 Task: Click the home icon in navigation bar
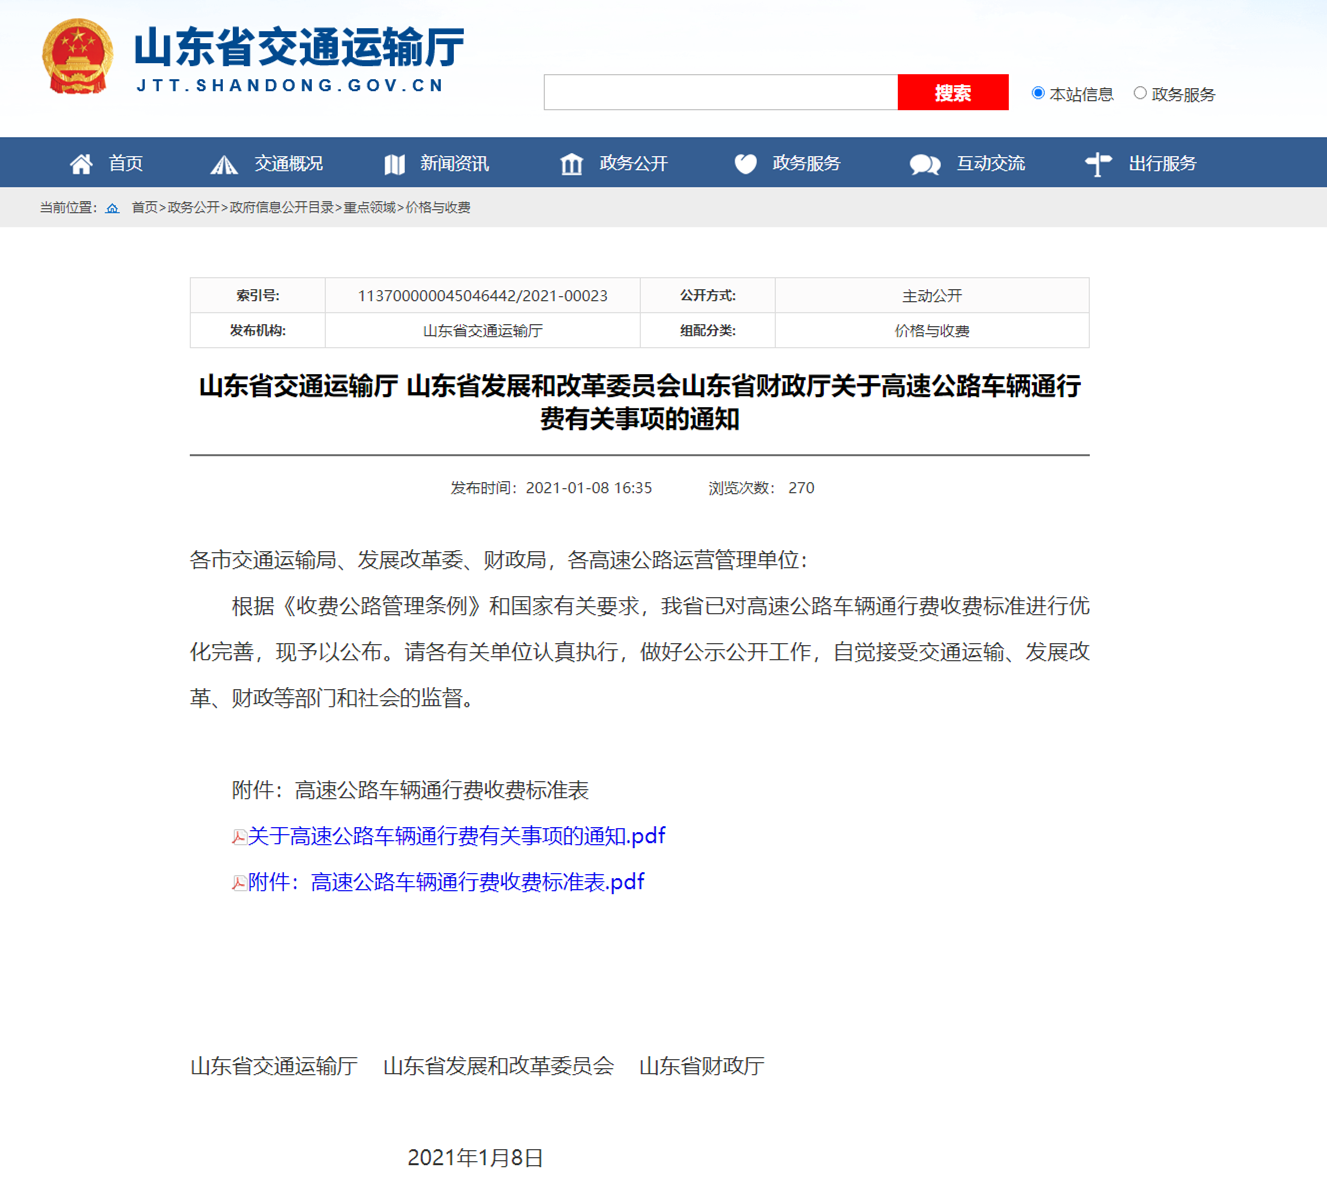(x=81, y=163)
